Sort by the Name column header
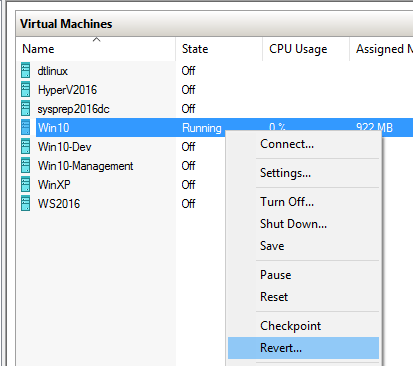Viewport: 413px width, 366px height. point(96,49)
